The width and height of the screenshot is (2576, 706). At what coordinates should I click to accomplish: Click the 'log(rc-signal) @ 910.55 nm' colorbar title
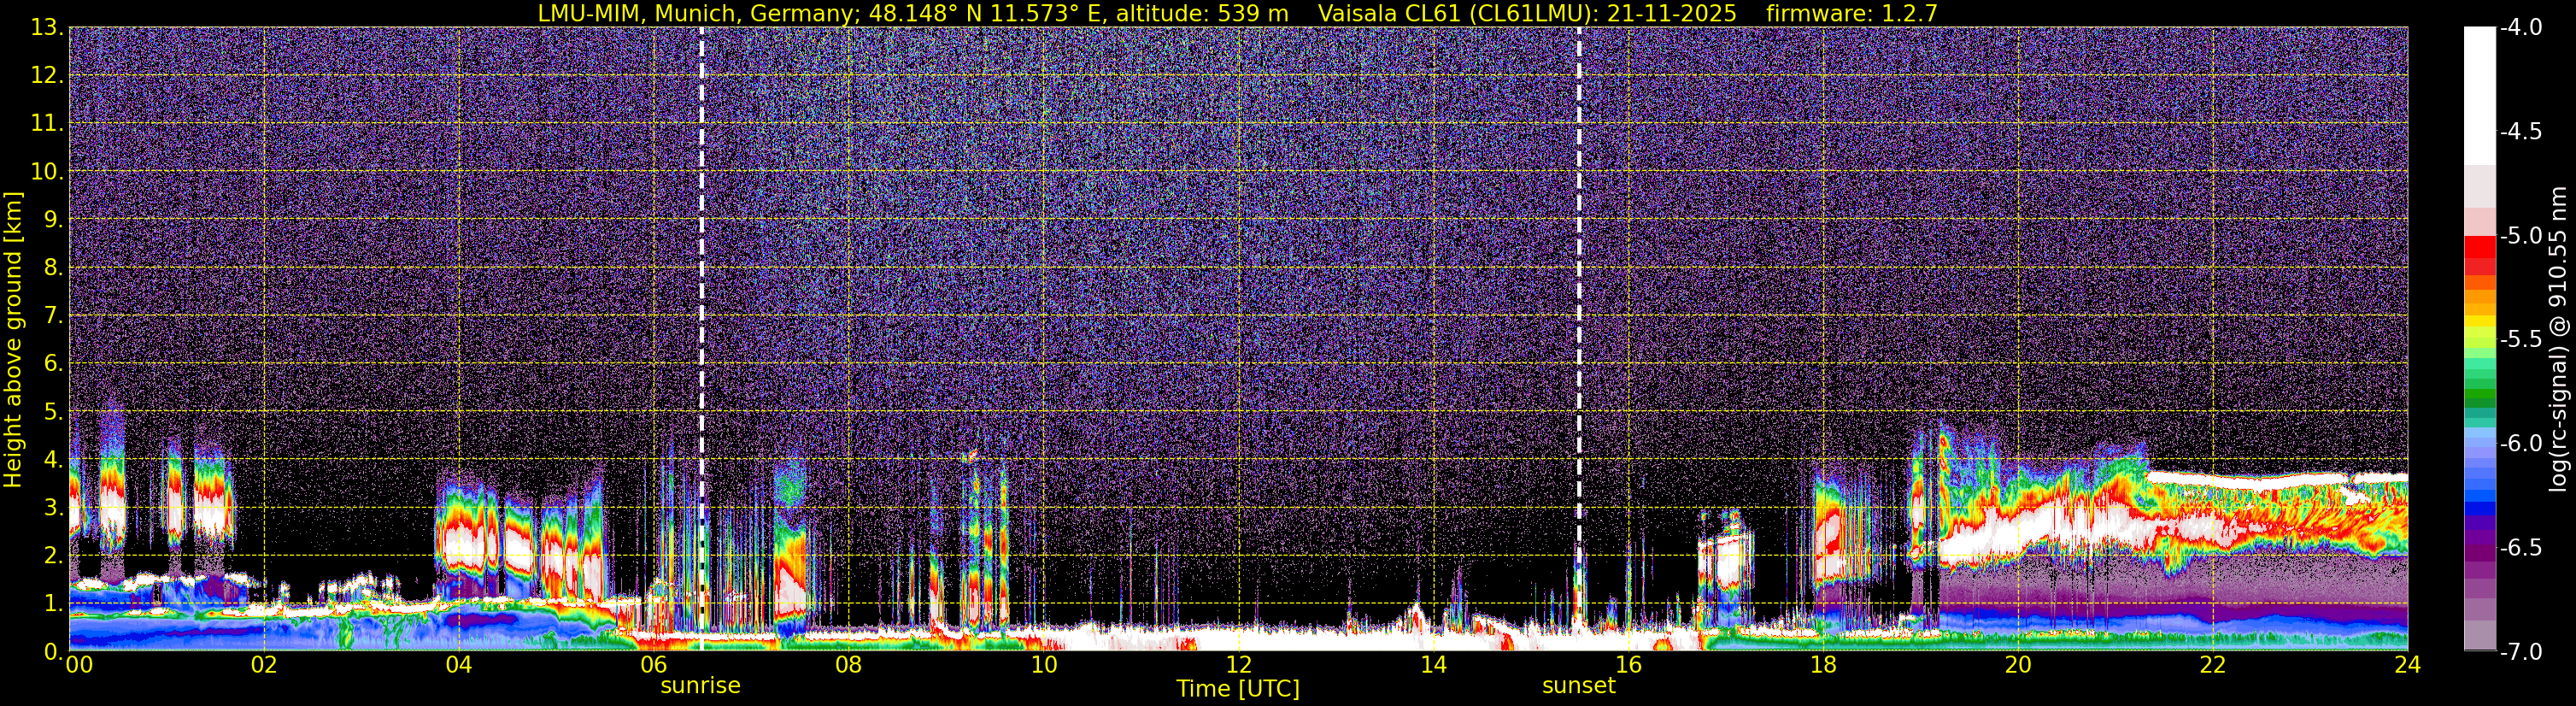tap(2561, 339)
